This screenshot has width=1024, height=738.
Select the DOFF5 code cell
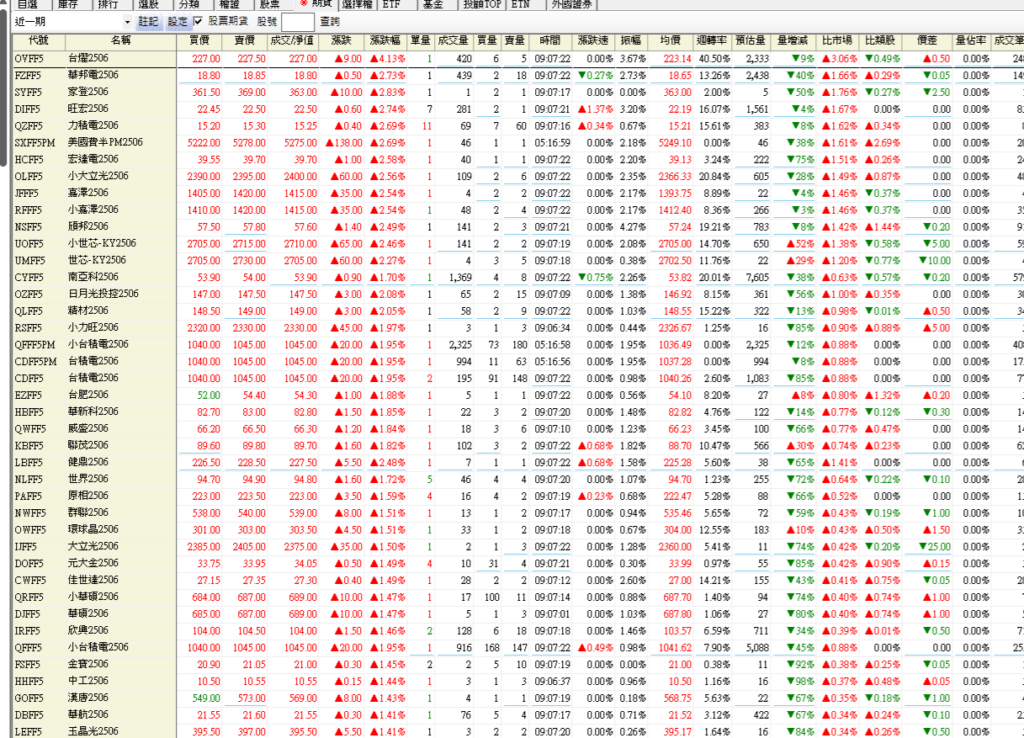(x=29, y=564)
